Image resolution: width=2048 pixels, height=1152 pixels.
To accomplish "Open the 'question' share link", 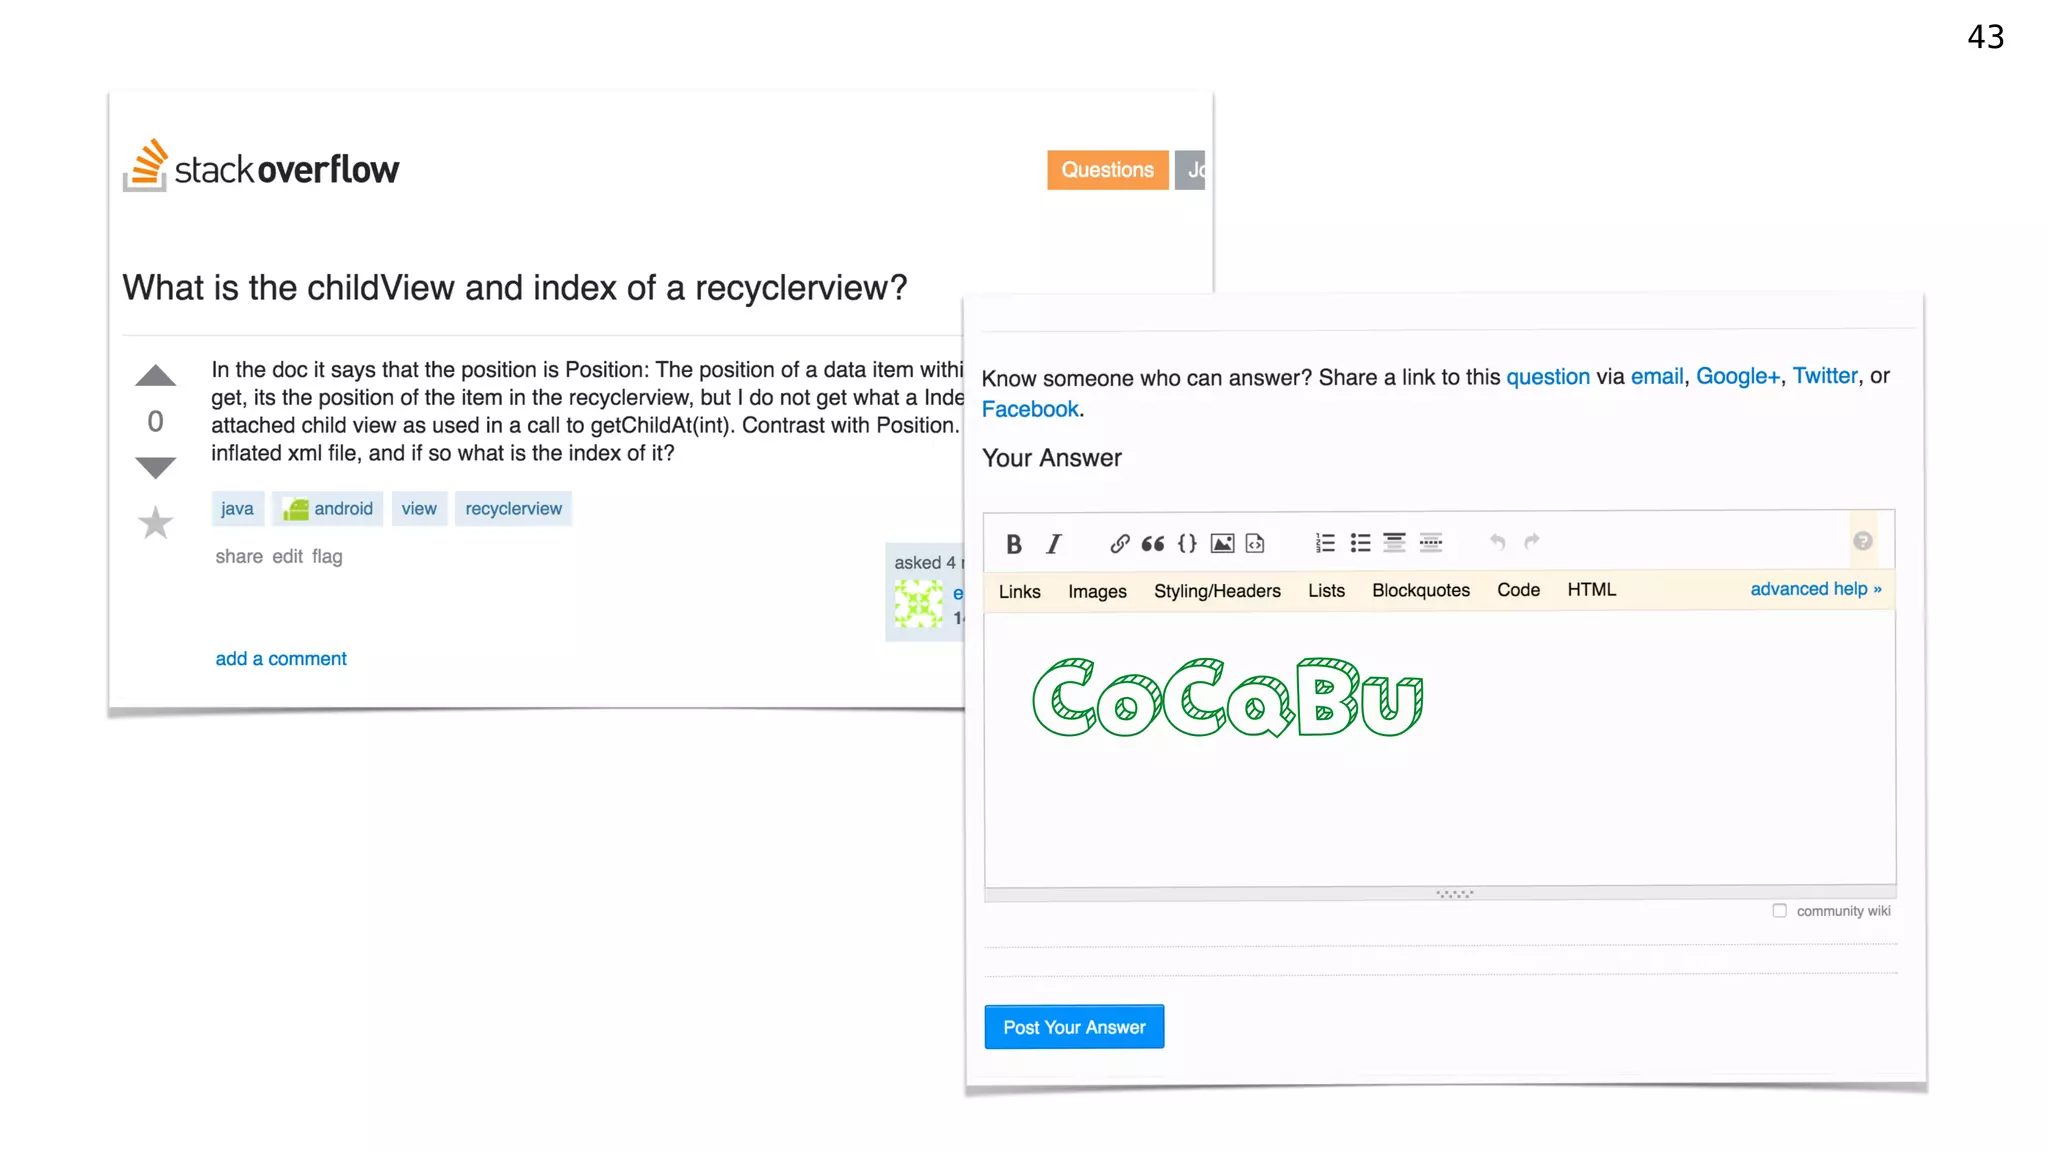I will 1548,377.
